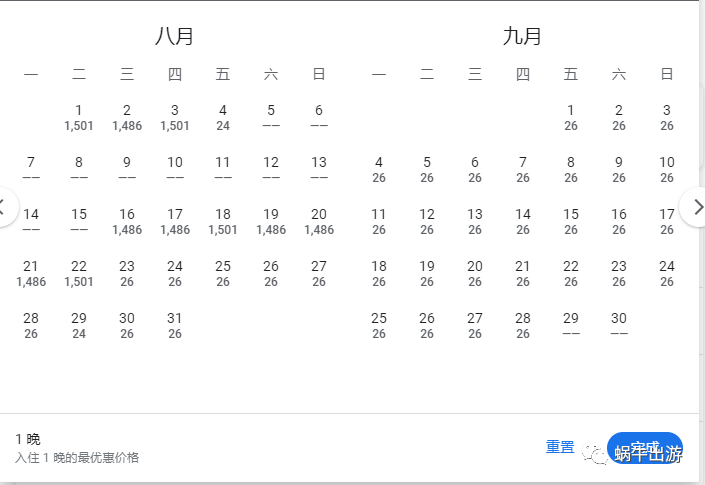Select September 25 date cell
Screen dimensions: 705x485
(x=379, y=326)
